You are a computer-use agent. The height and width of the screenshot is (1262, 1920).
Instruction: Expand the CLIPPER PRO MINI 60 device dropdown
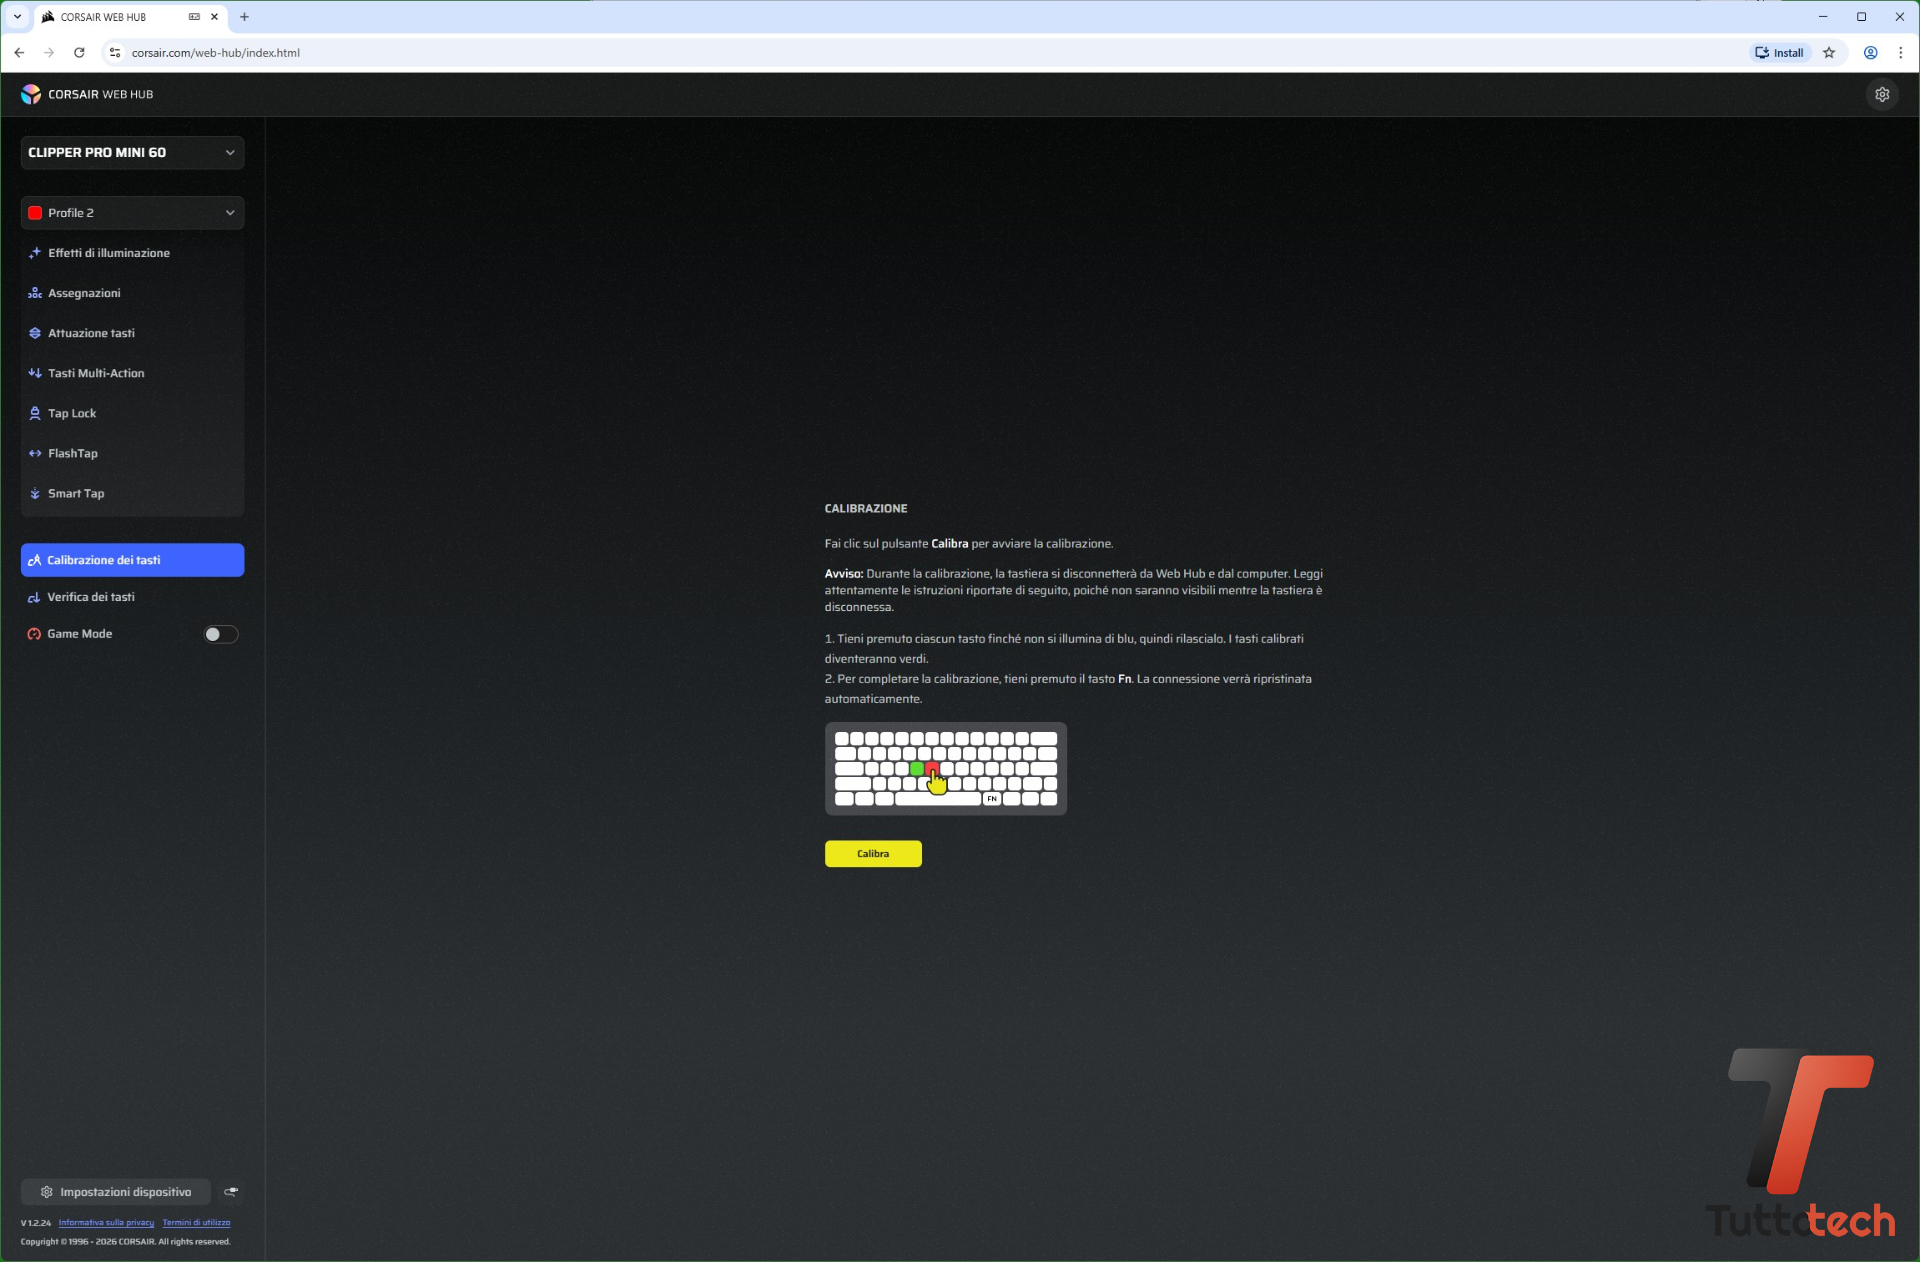click(x=132, y=153)
